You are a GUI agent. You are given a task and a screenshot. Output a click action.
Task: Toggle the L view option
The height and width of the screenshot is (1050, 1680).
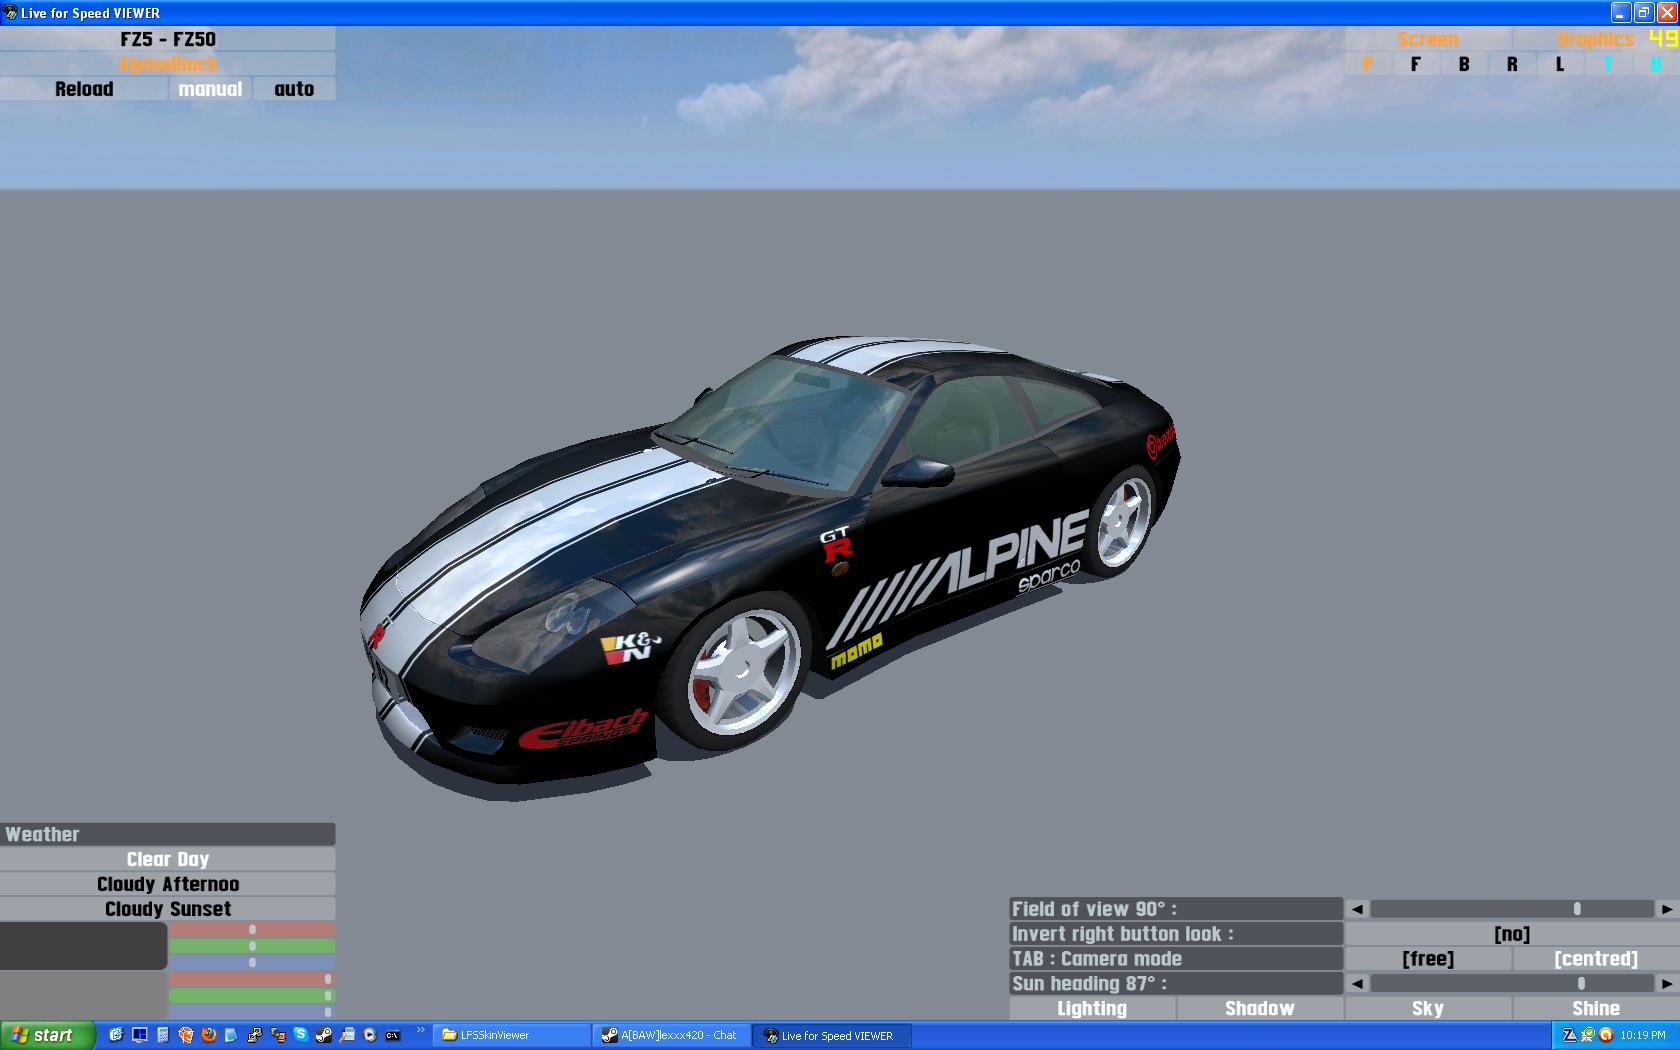1560,64
